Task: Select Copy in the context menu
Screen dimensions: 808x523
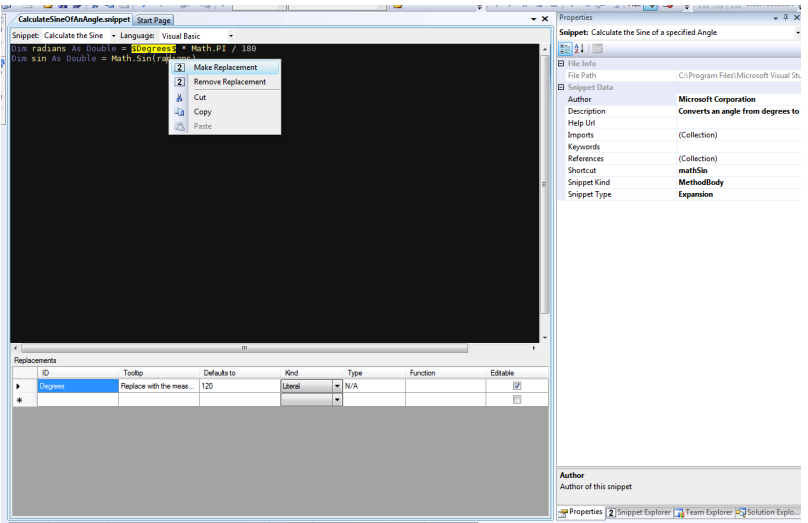Action: tap(202, 112)
